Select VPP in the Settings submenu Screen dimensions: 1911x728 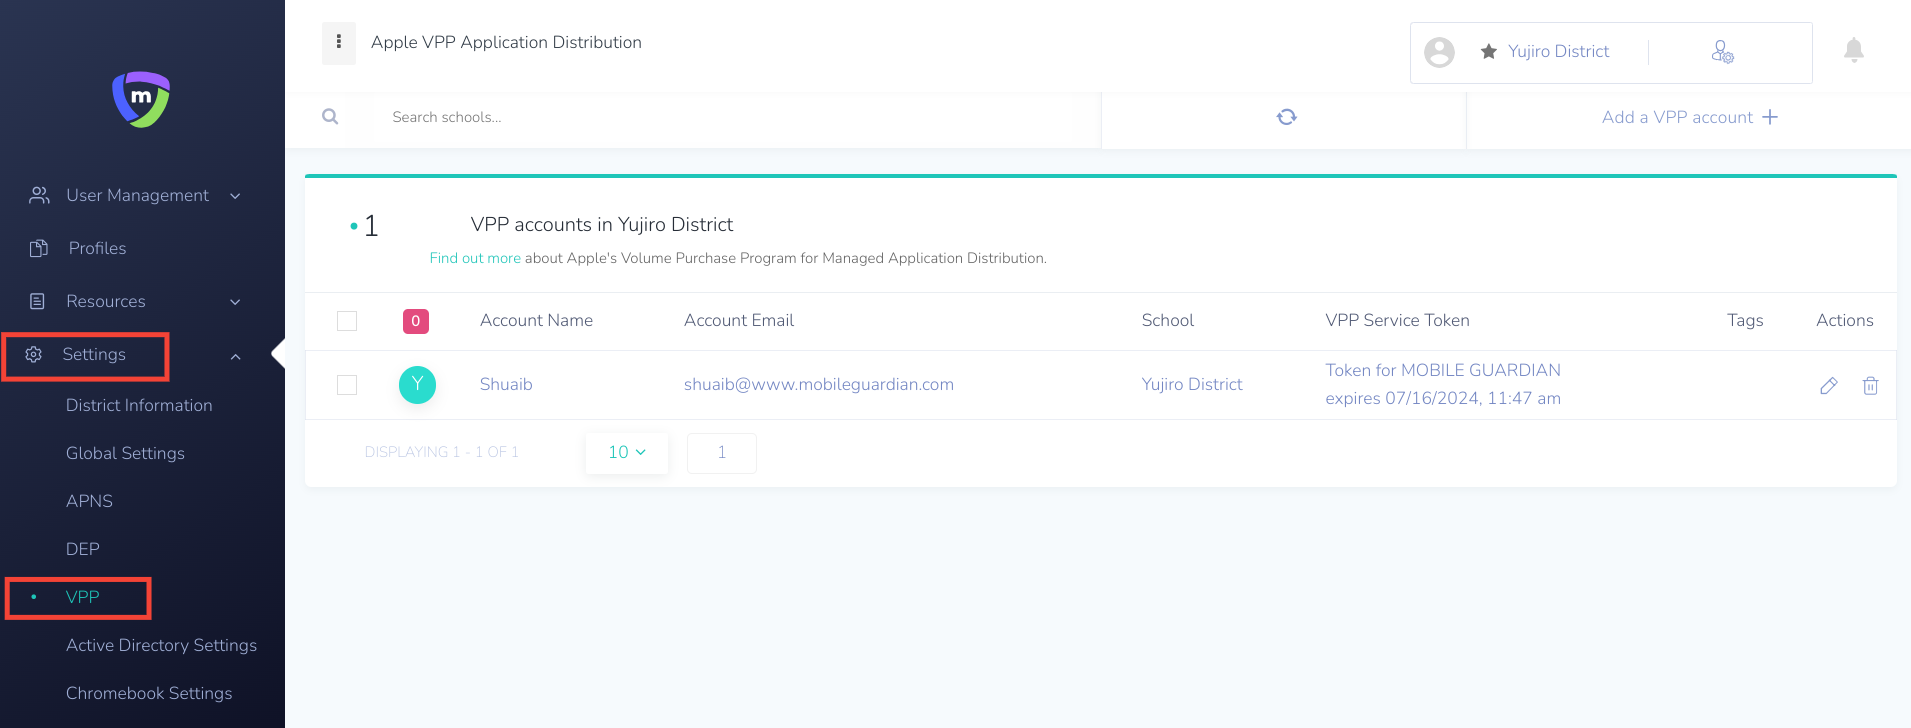83,597
